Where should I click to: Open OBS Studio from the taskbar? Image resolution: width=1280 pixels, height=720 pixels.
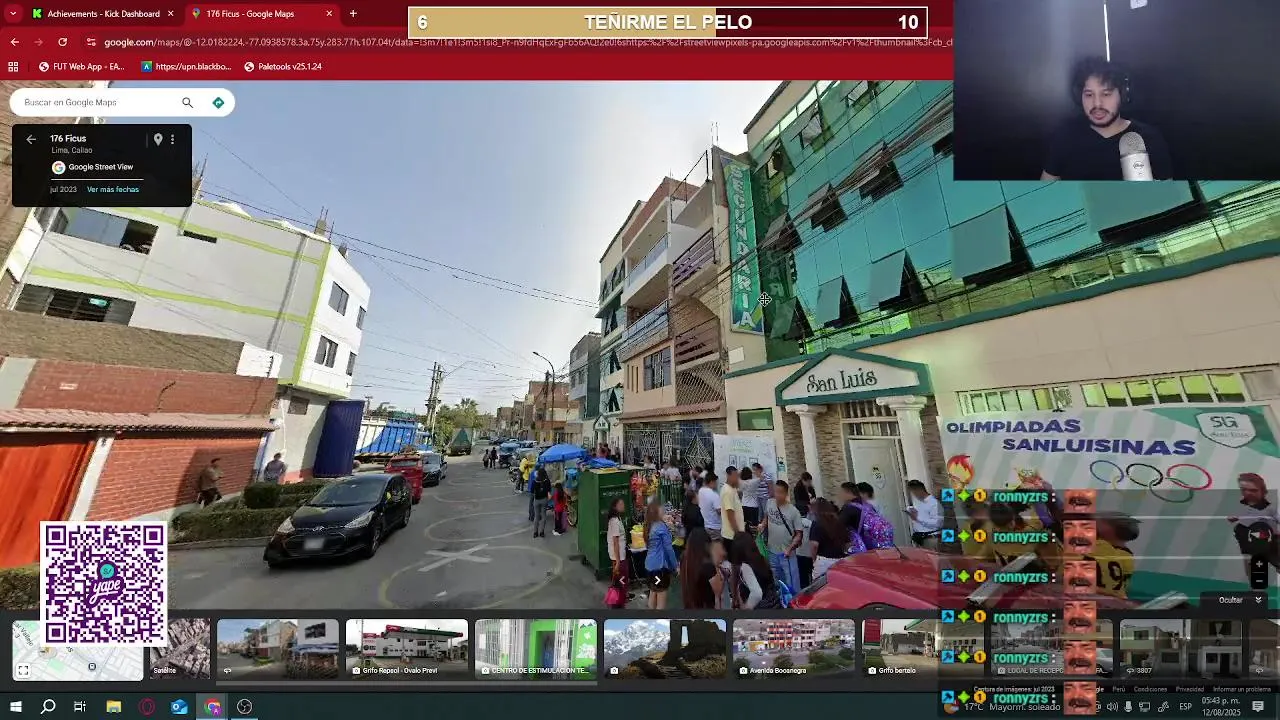pyautogui.click(x=244, y=707)
